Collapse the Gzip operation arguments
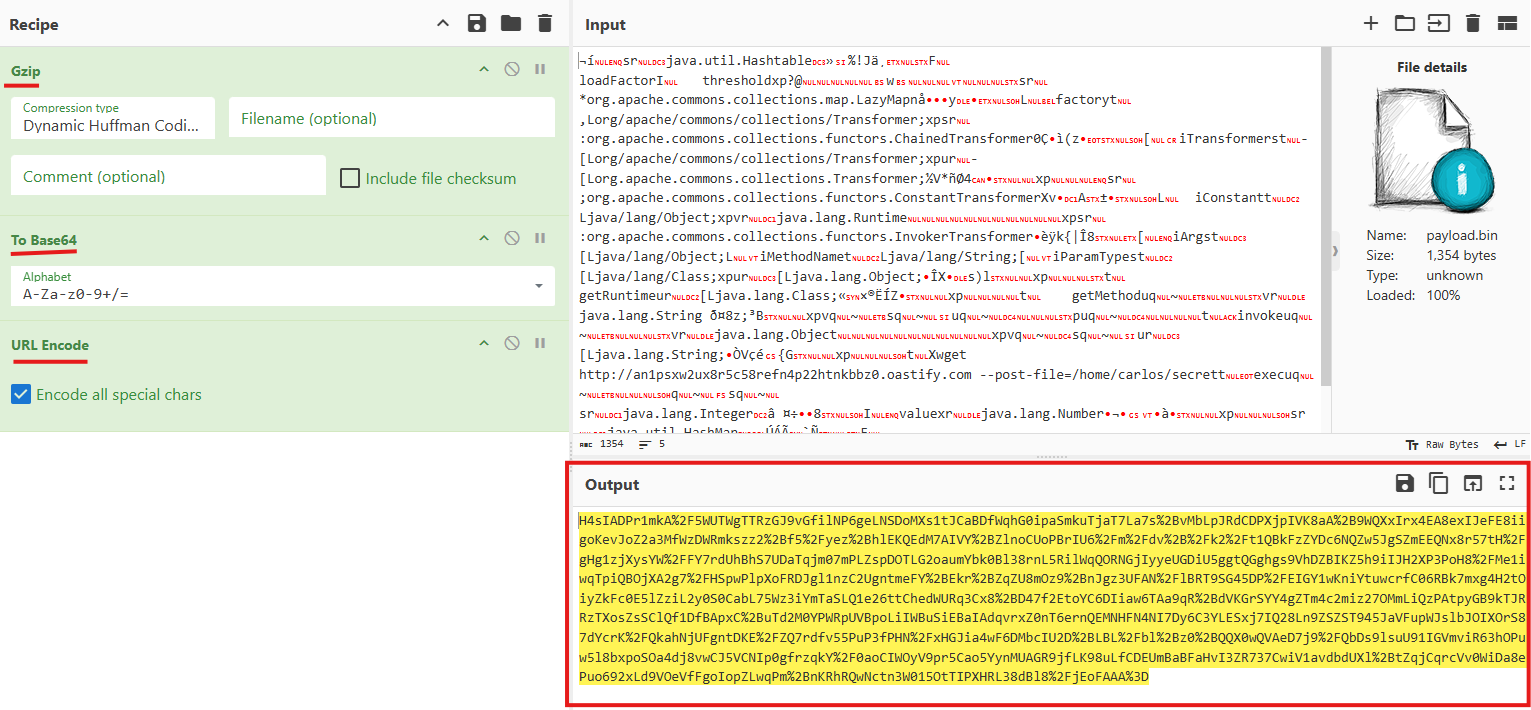Screen dimensions: 1531x710 484,69
